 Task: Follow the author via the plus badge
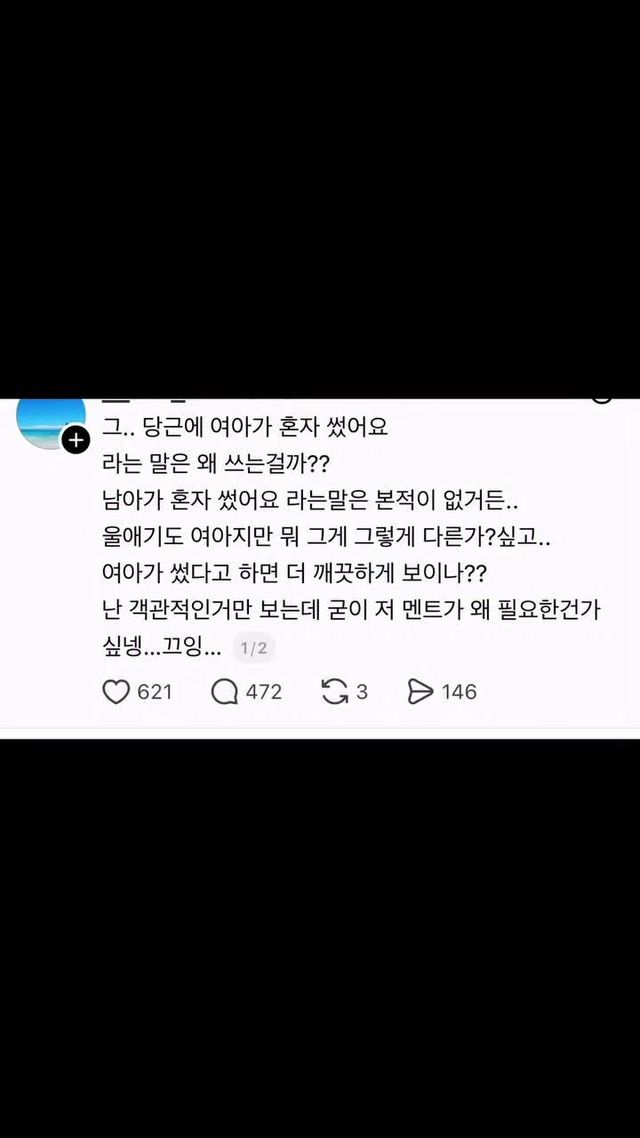[75, 440]
